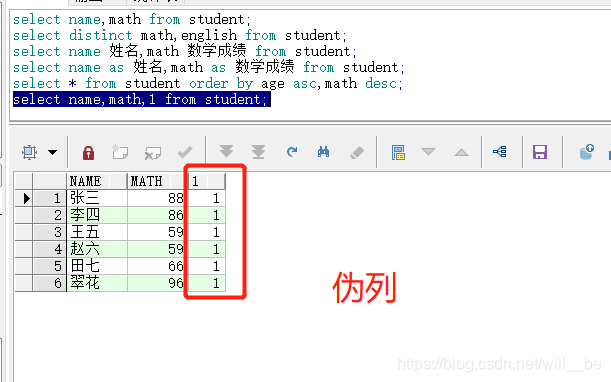The height and width of the screenshot is (382, 611).
Task: Click the select cell grid icon
Action: [x=29, y=152]
